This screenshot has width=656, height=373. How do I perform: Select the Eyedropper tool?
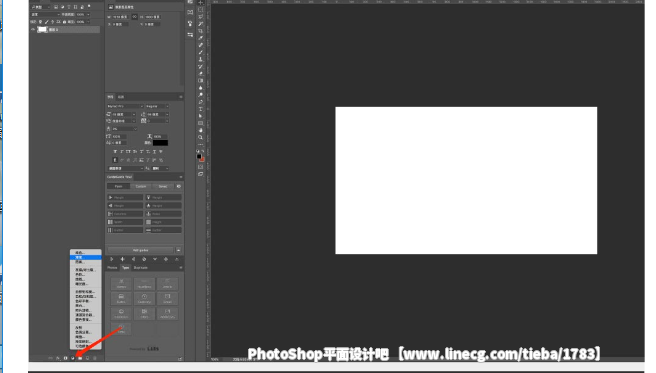pos(201,38)
